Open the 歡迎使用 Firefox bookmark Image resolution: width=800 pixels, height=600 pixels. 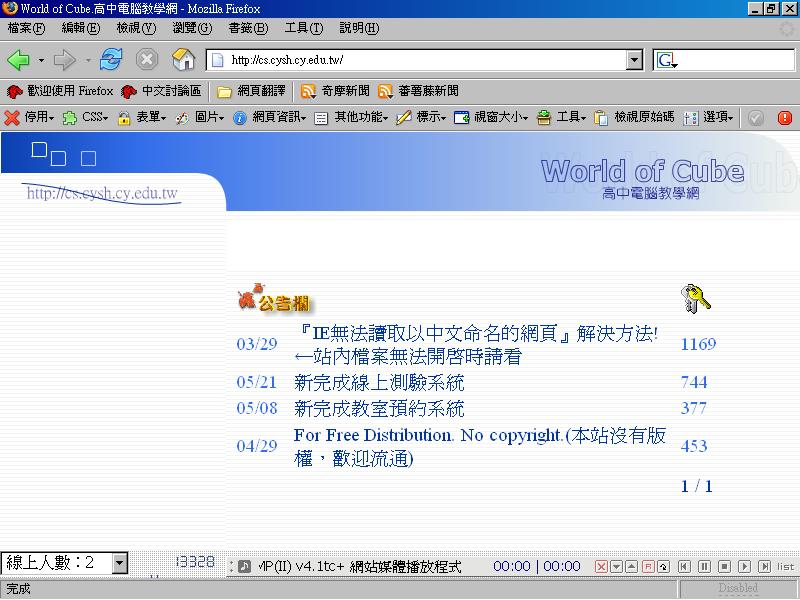click(x=60, y=91)
